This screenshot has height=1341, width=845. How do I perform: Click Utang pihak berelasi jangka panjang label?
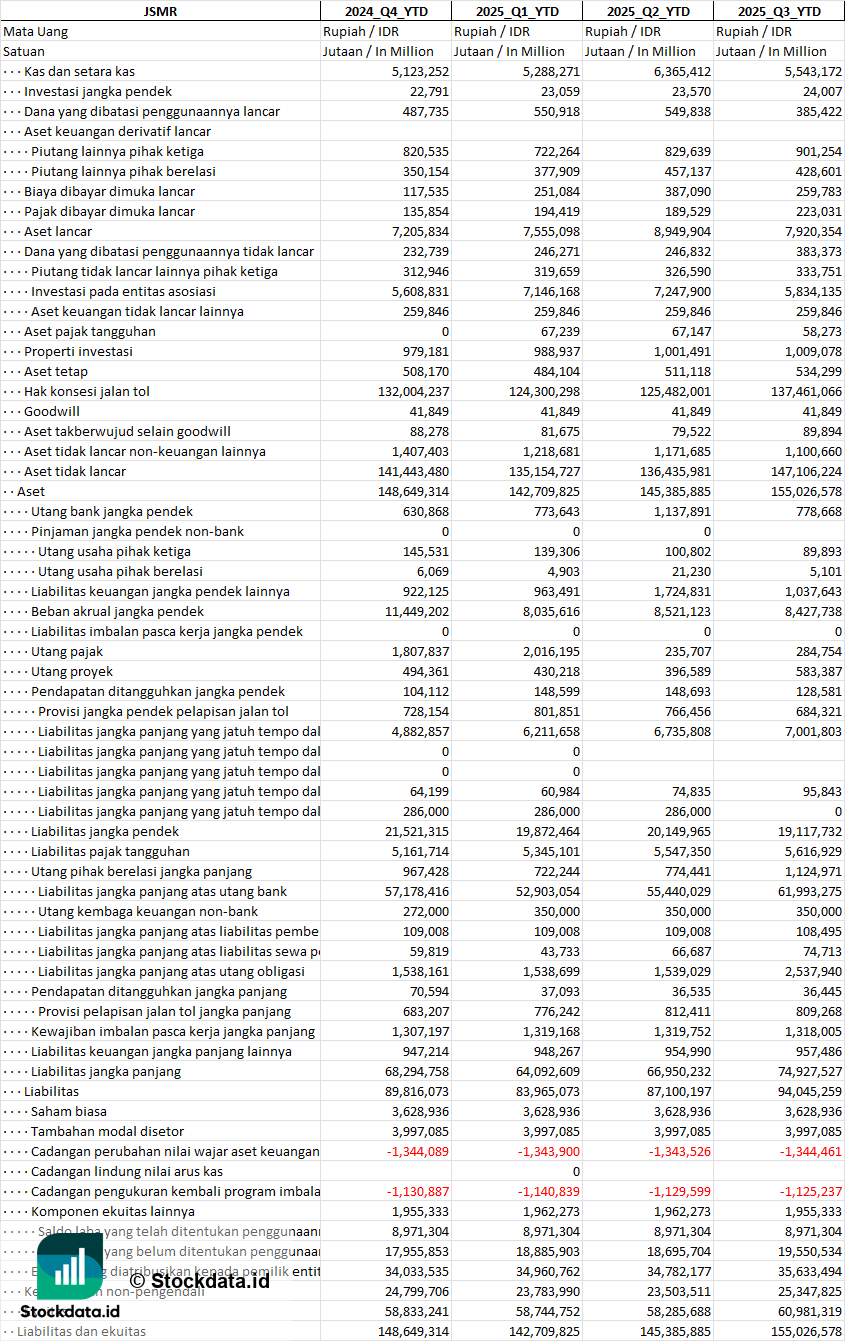141,871
